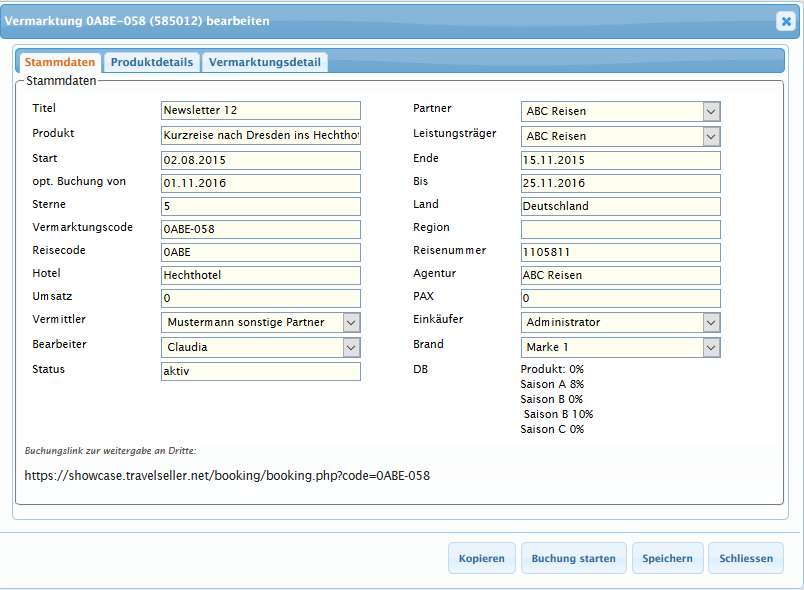Image resolution: width=804 pixels, height=590 pixels.
Task: Click the booking link URL text
Action: click(227, 476)
